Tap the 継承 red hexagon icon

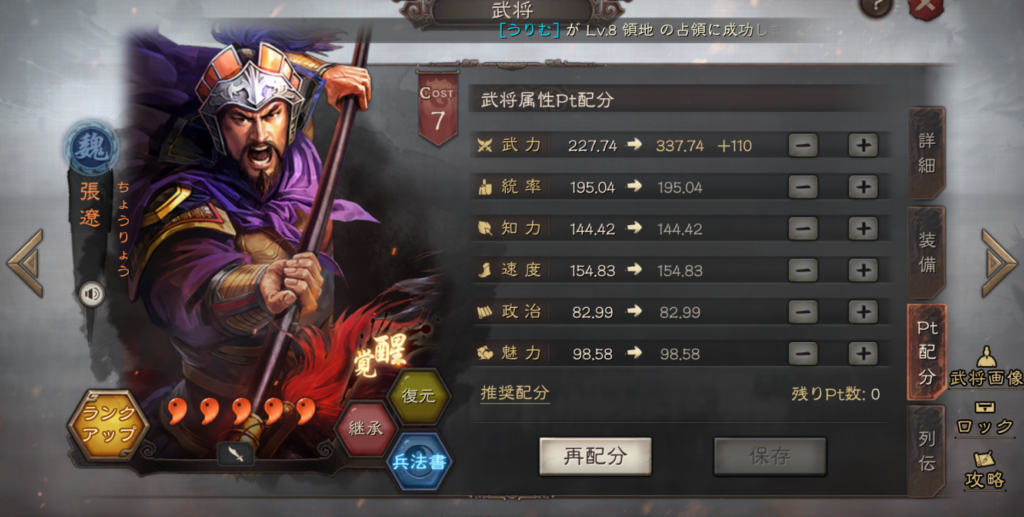tap(366, 429)
